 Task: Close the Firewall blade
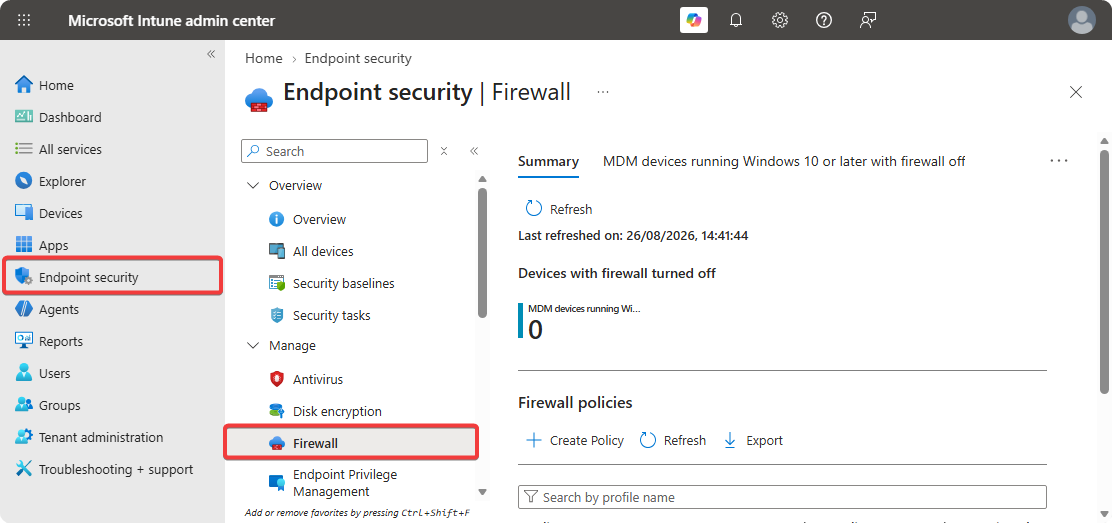click(1076, 92)
